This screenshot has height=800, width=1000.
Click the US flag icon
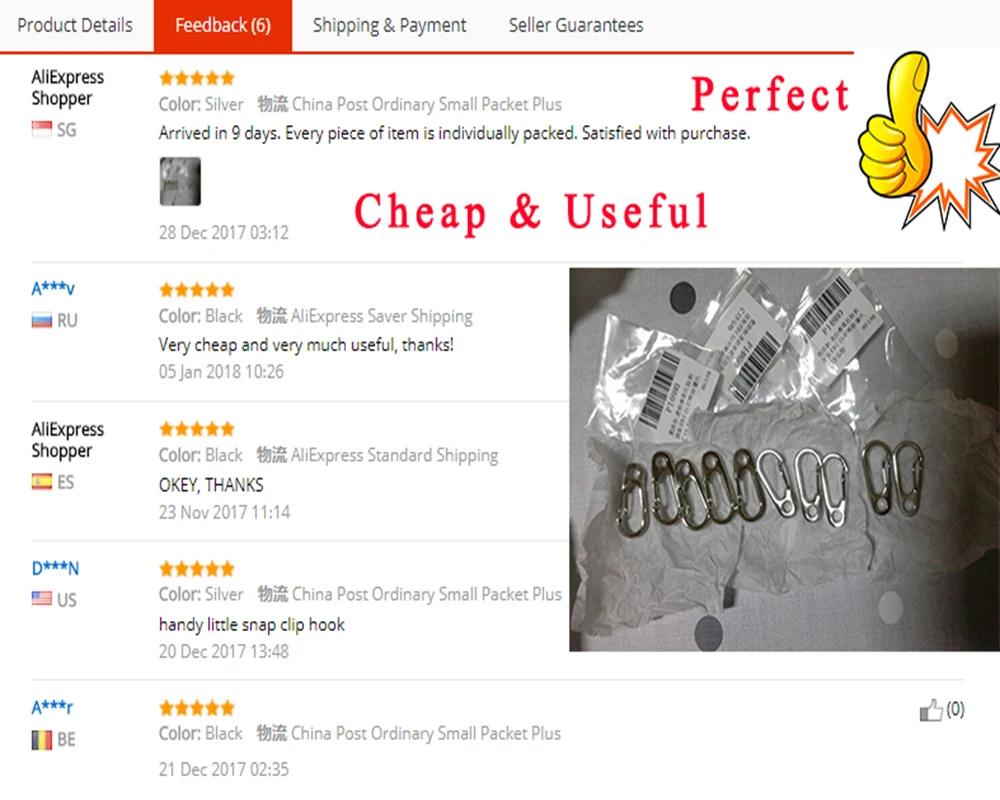pyautogui.click(x=41, y=598)
